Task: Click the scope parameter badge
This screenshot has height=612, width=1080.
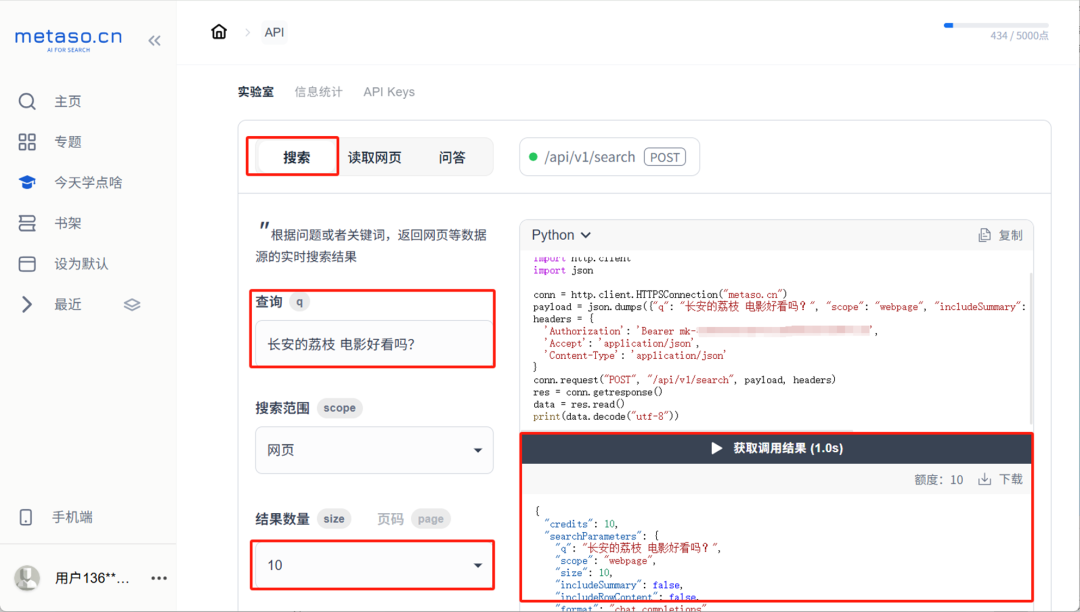Action: 340,408
